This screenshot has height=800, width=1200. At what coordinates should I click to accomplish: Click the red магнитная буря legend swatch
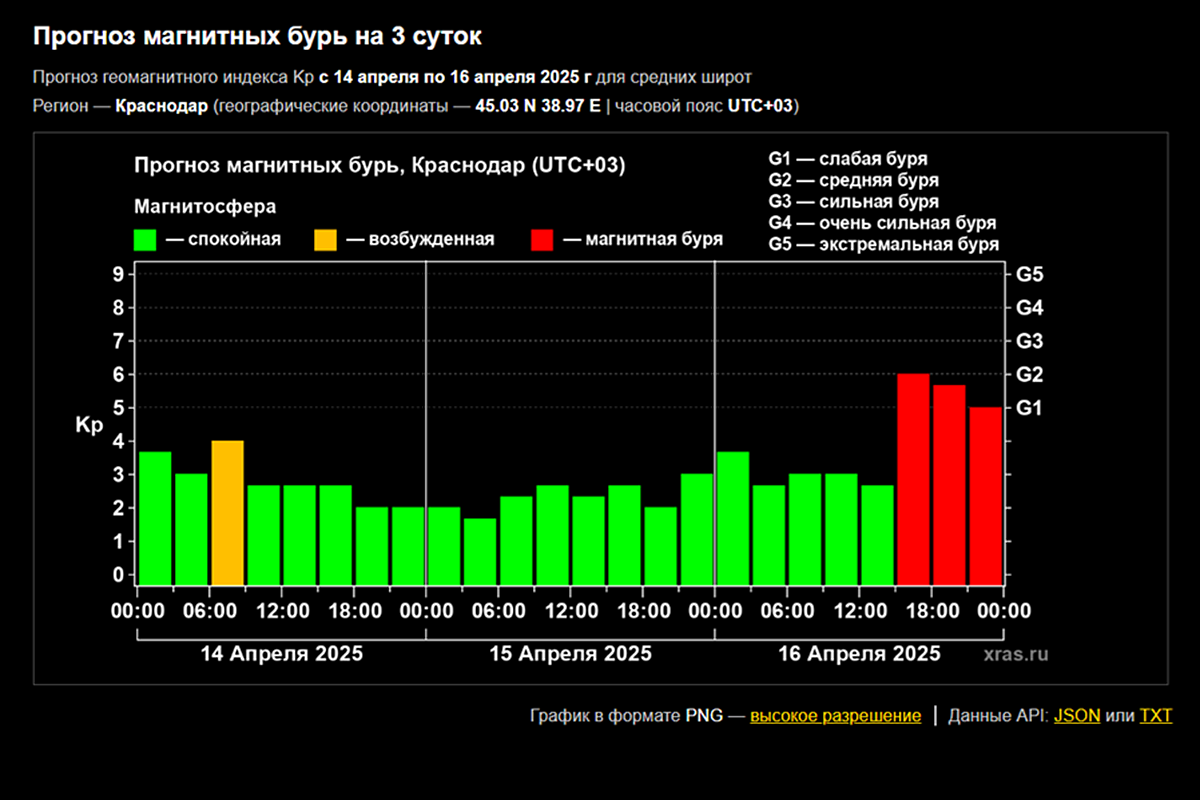coord(542,240)
